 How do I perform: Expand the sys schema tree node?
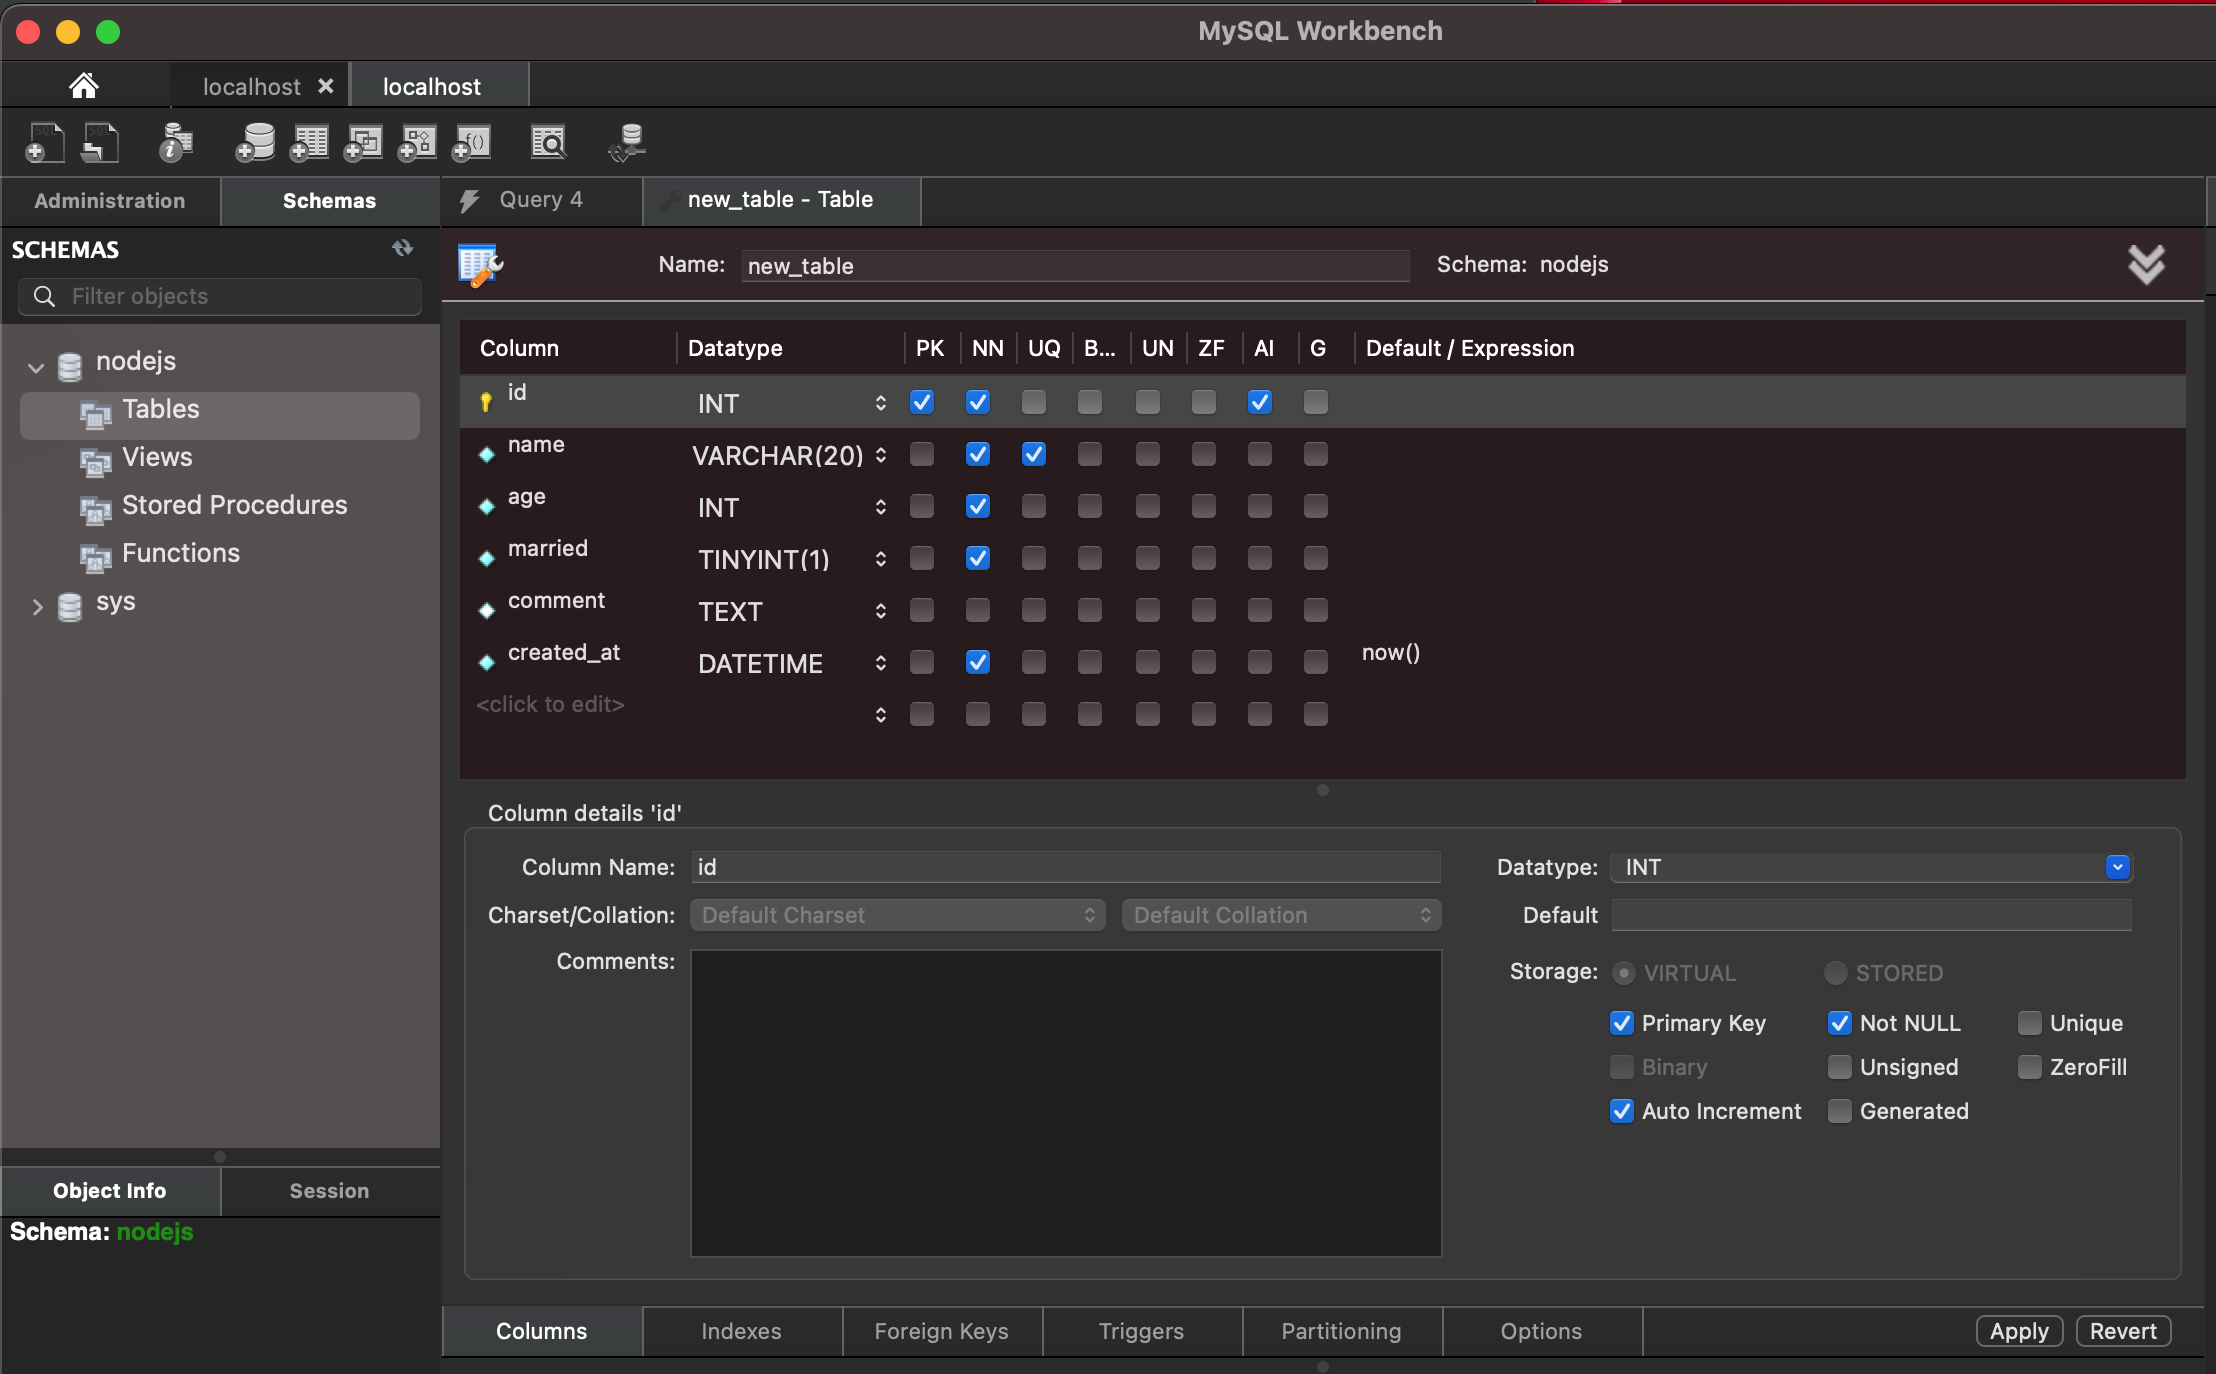(37, 606)
